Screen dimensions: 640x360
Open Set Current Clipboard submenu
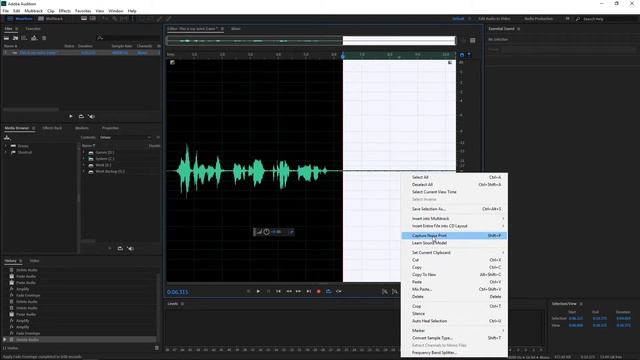tap(454, 253)
